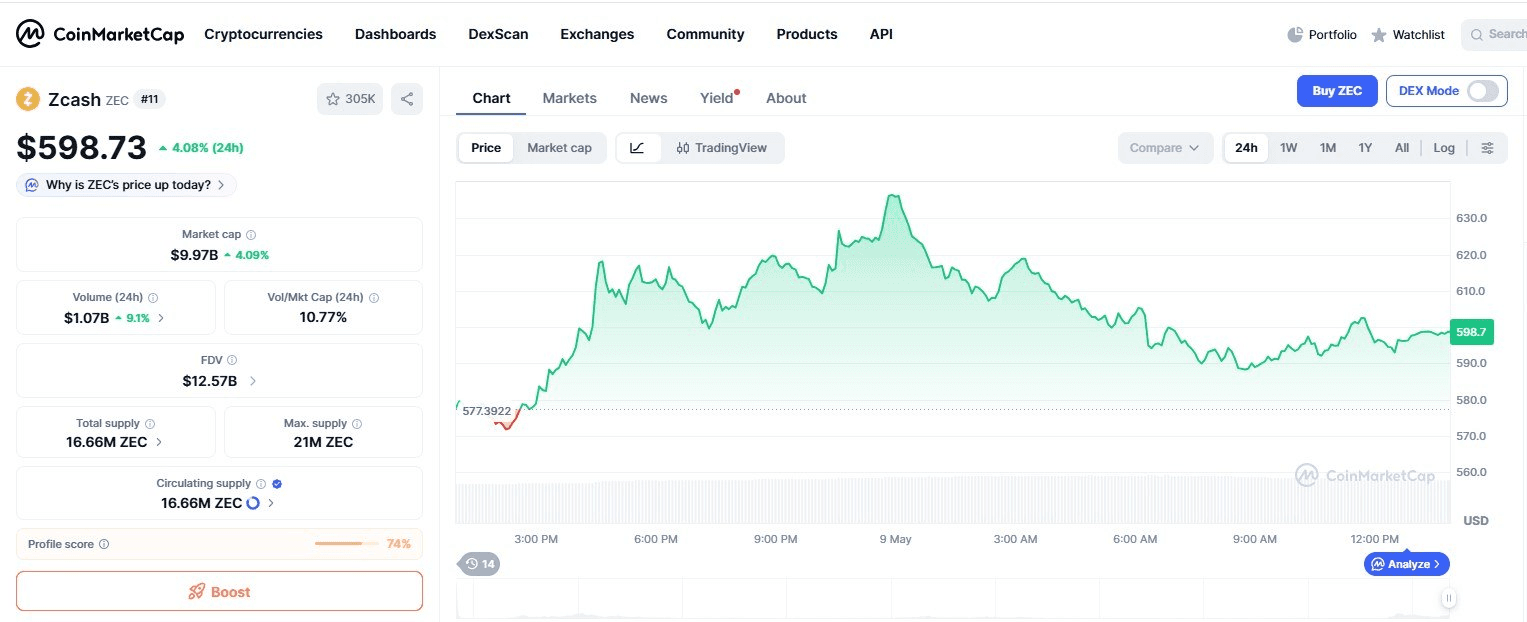Image resolution: width=1527 pixels, height=622 pixels.
Task: Click Volume (24h) info icon
Action: coord(153,297)
